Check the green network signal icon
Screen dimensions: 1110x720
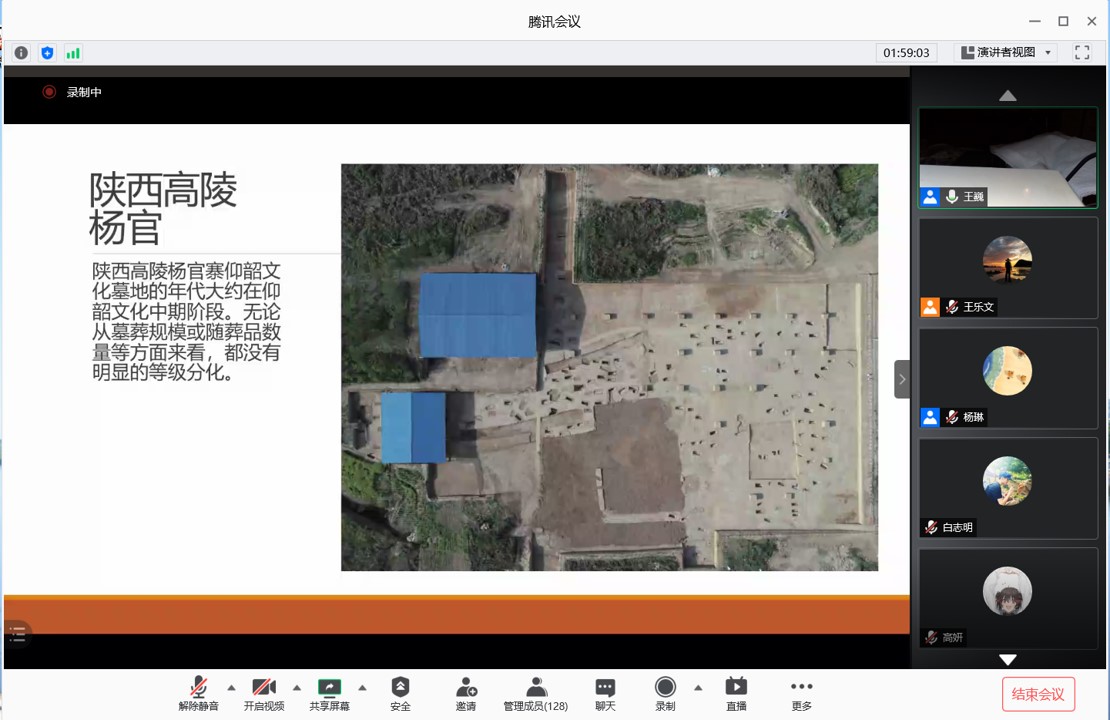tap(73, 53)
